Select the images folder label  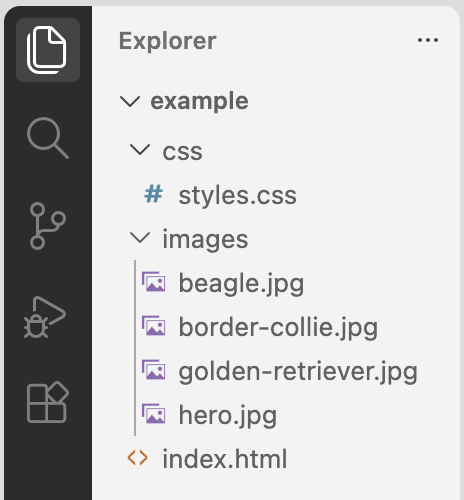tap(205, 240)
